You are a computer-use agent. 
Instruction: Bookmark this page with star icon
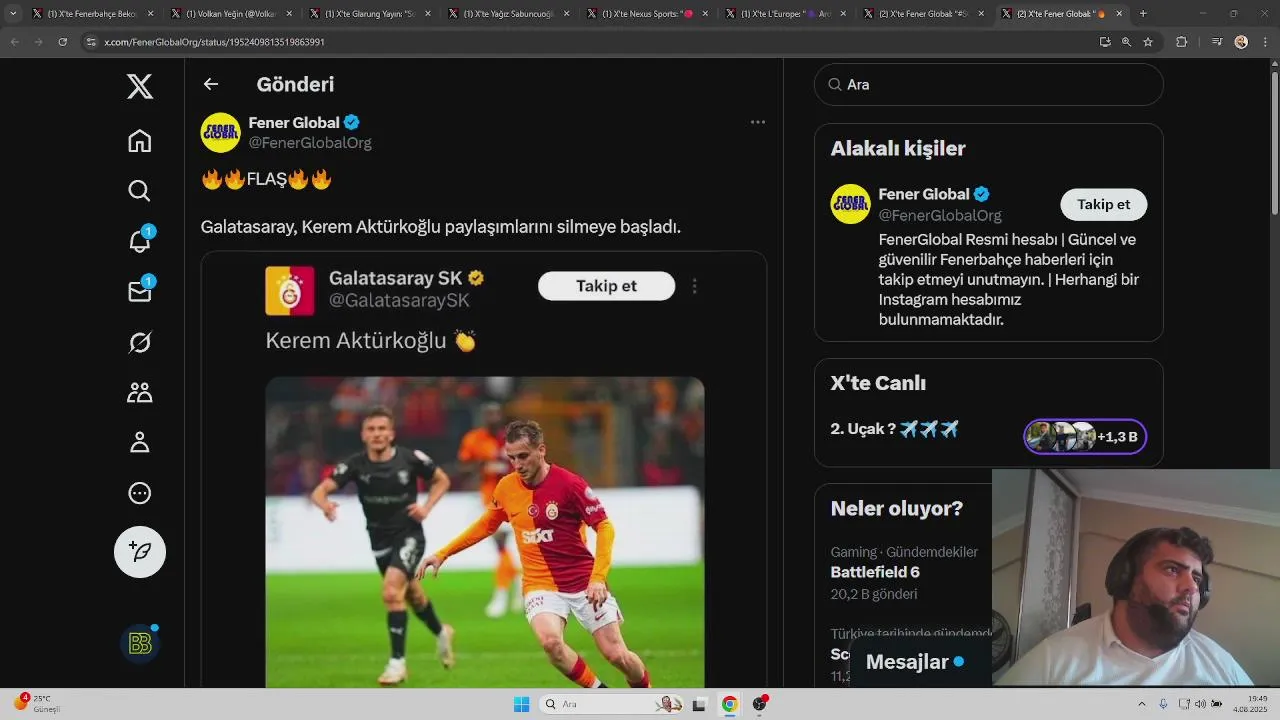1148,42
